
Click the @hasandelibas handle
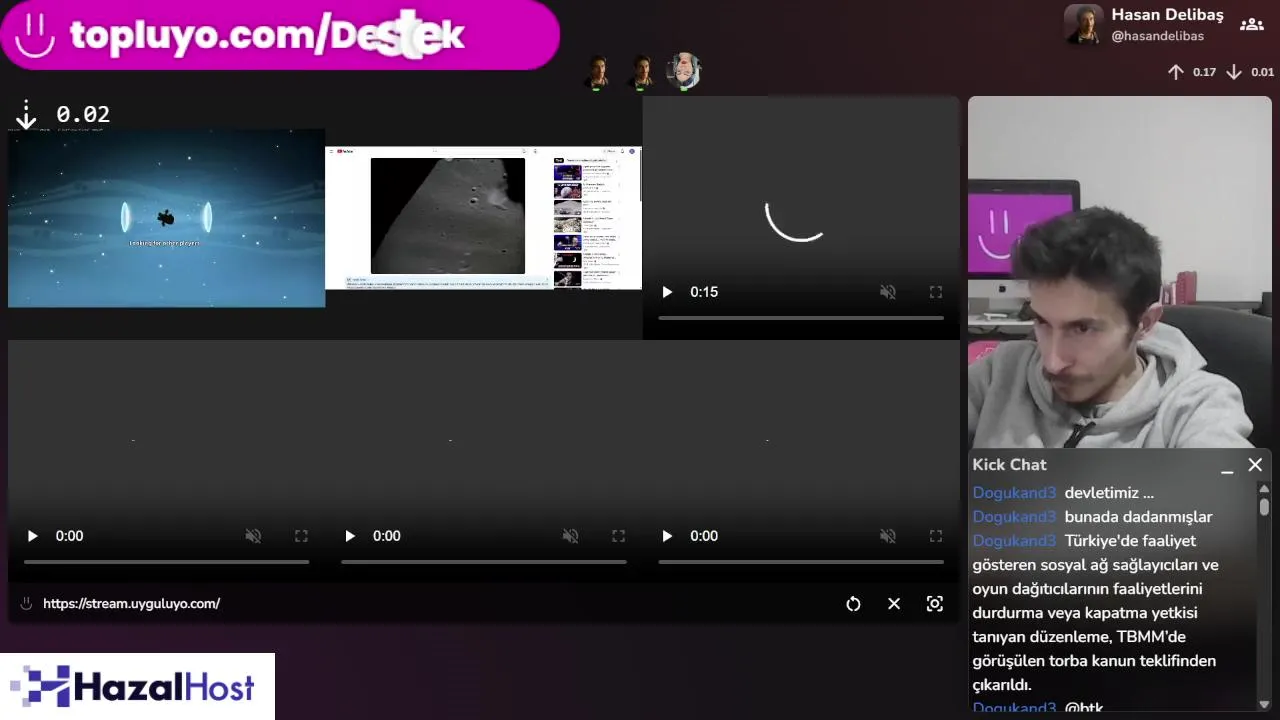[1157, 36]
